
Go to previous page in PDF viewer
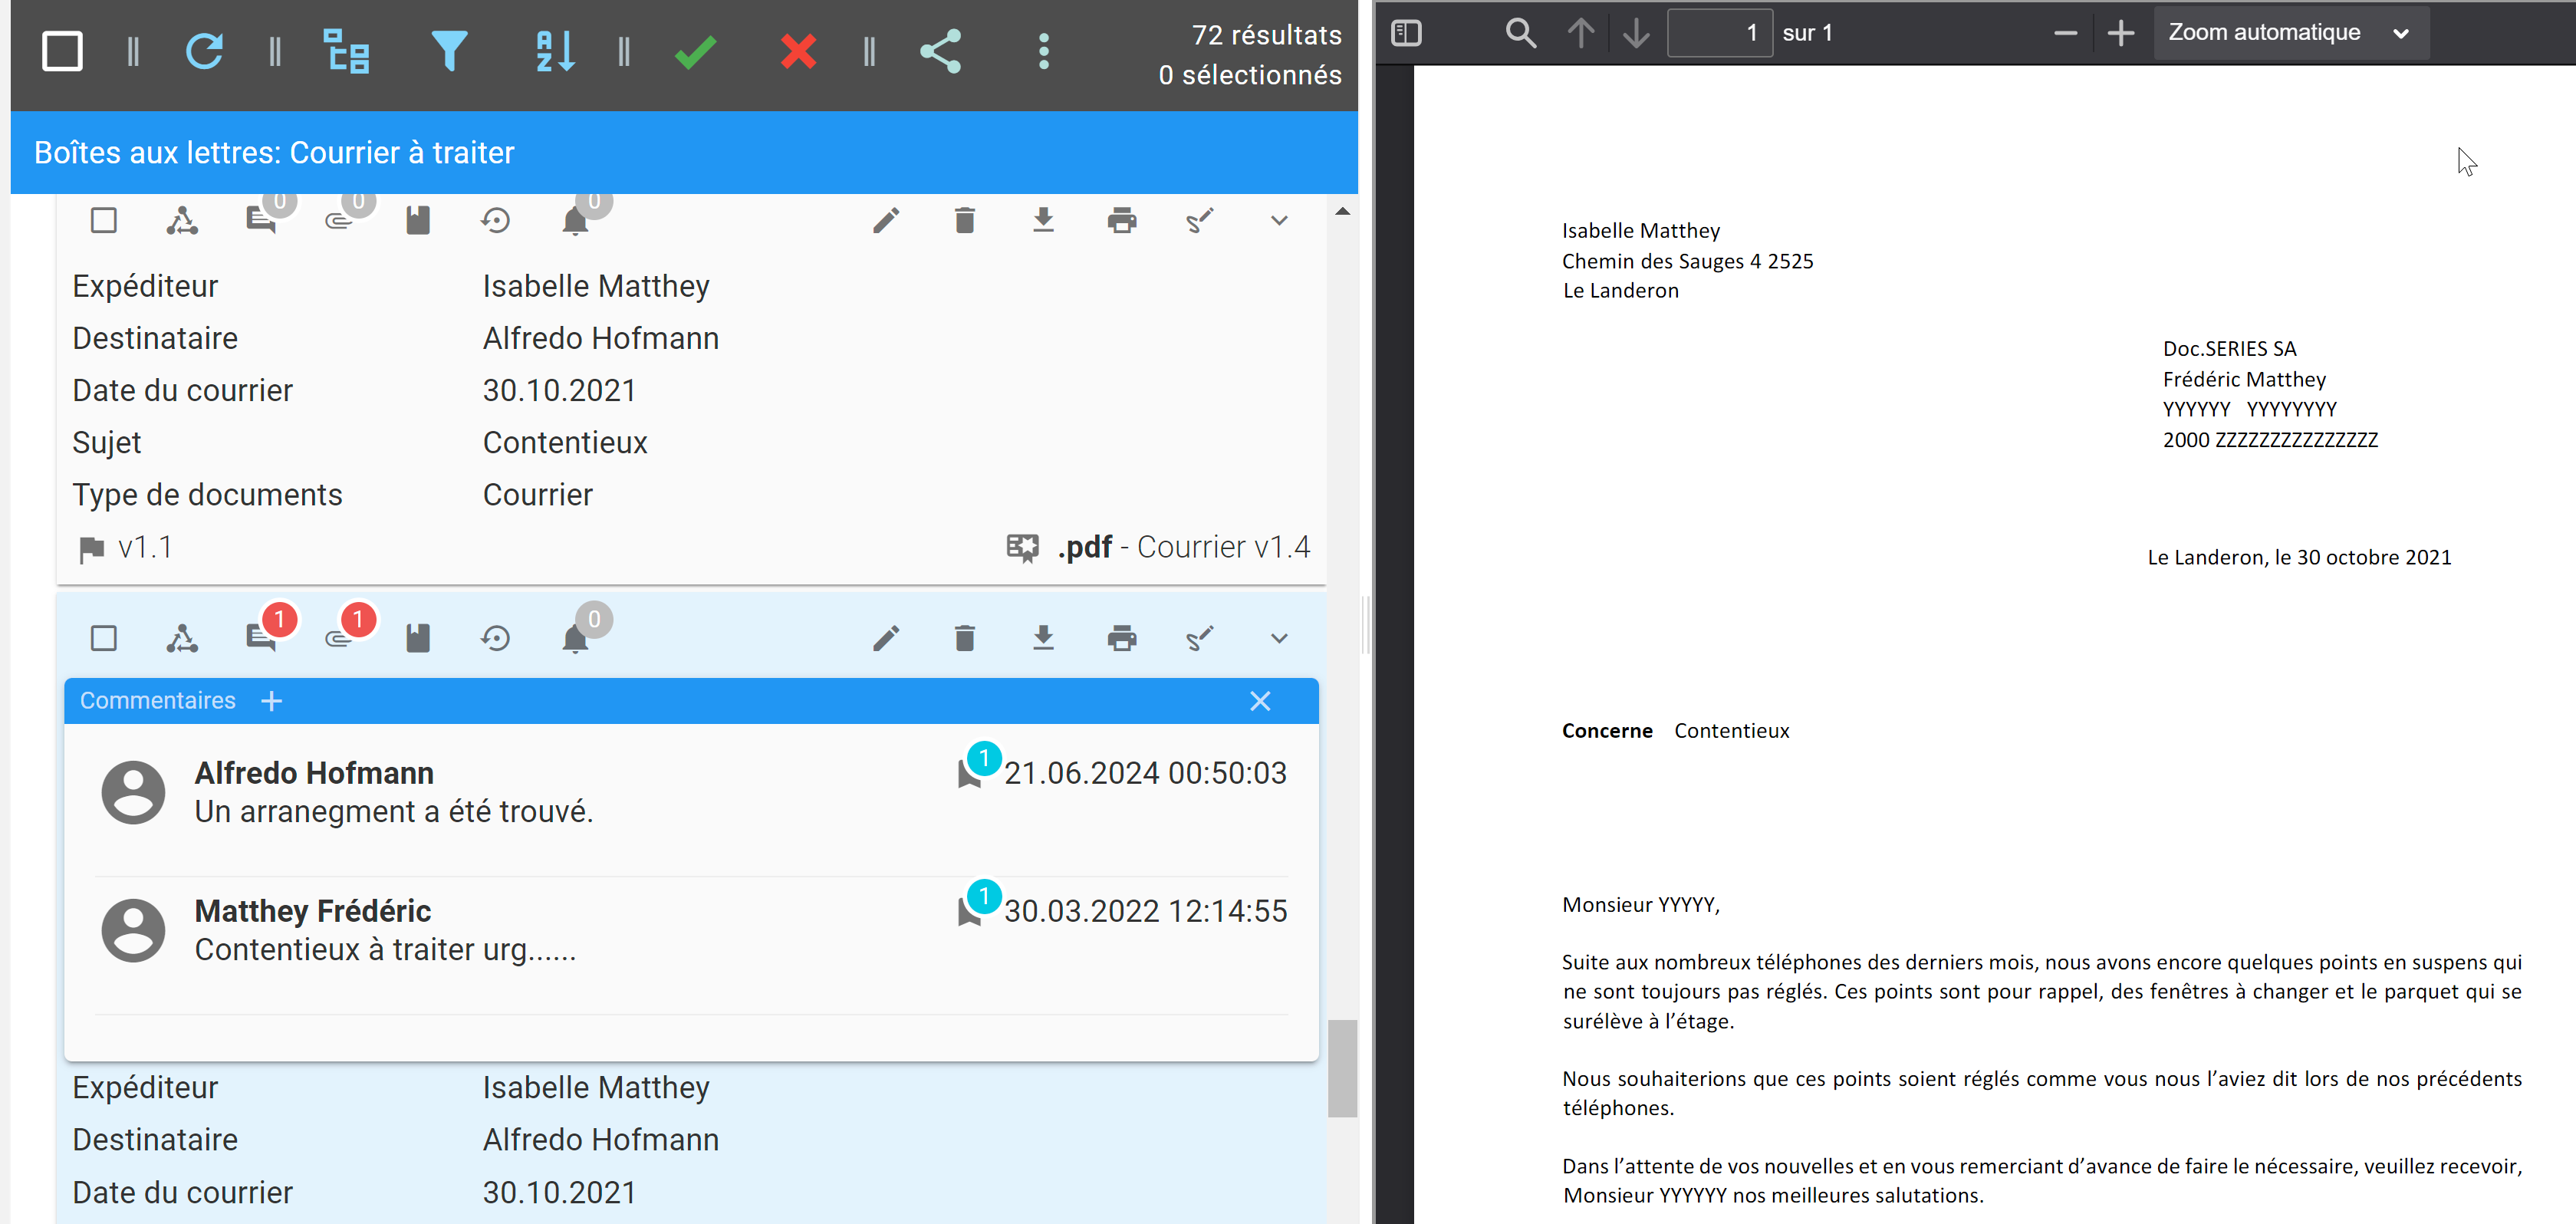coord(1580,33)
